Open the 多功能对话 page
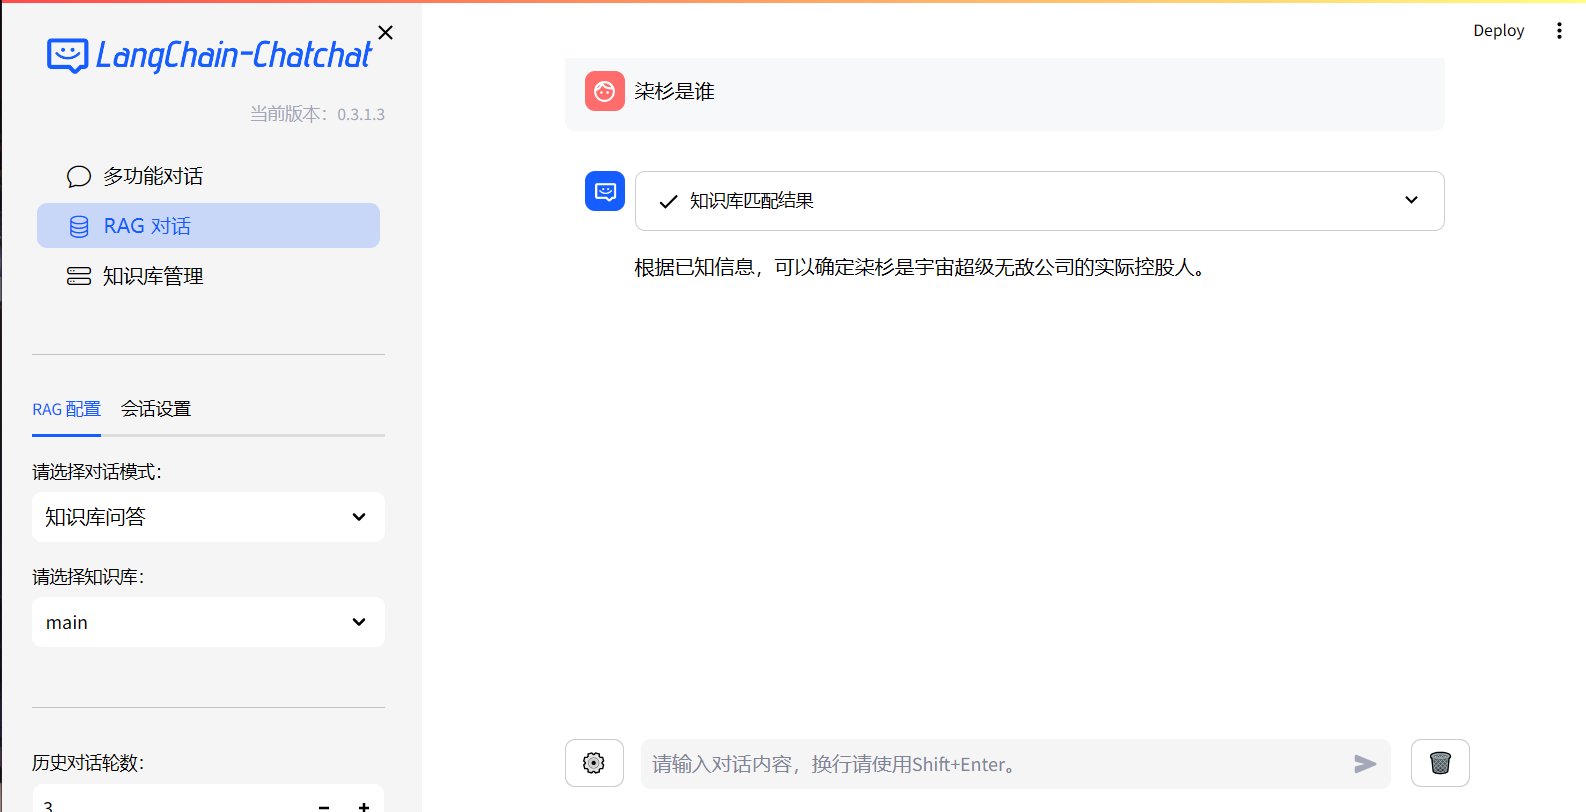This screenshot has width=1586, height=812. [208, 176]
